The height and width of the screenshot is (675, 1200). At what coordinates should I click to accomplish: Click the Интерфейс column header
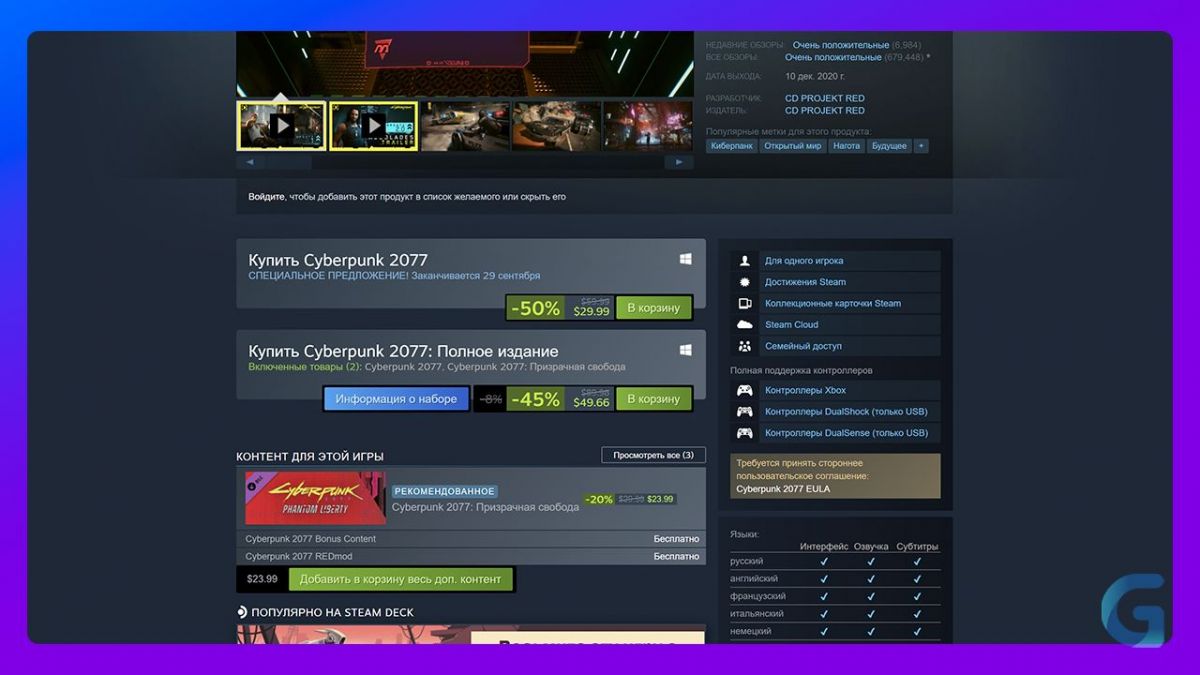824,547
